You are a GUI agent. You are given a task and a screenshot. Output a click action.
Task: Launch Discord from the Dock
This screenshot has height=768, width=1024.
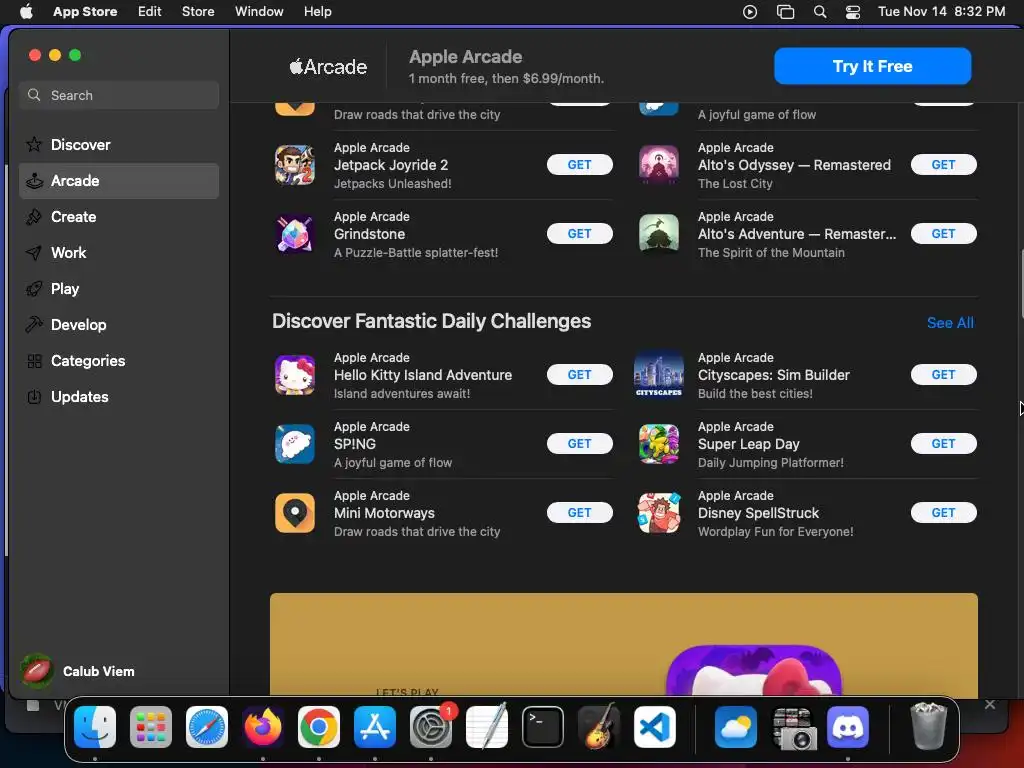(848, 727)
